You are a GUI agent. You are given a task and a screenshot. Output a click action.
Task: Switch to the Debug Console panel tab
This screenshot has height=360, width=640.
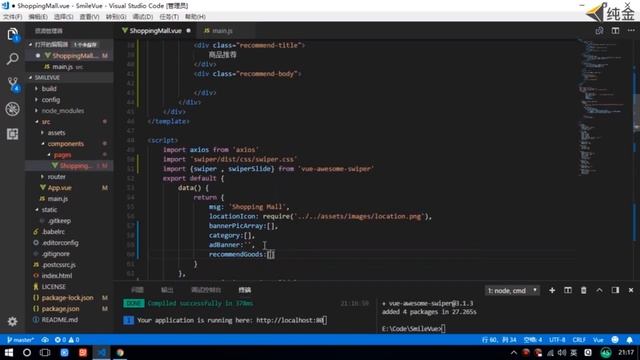(206, 290)
